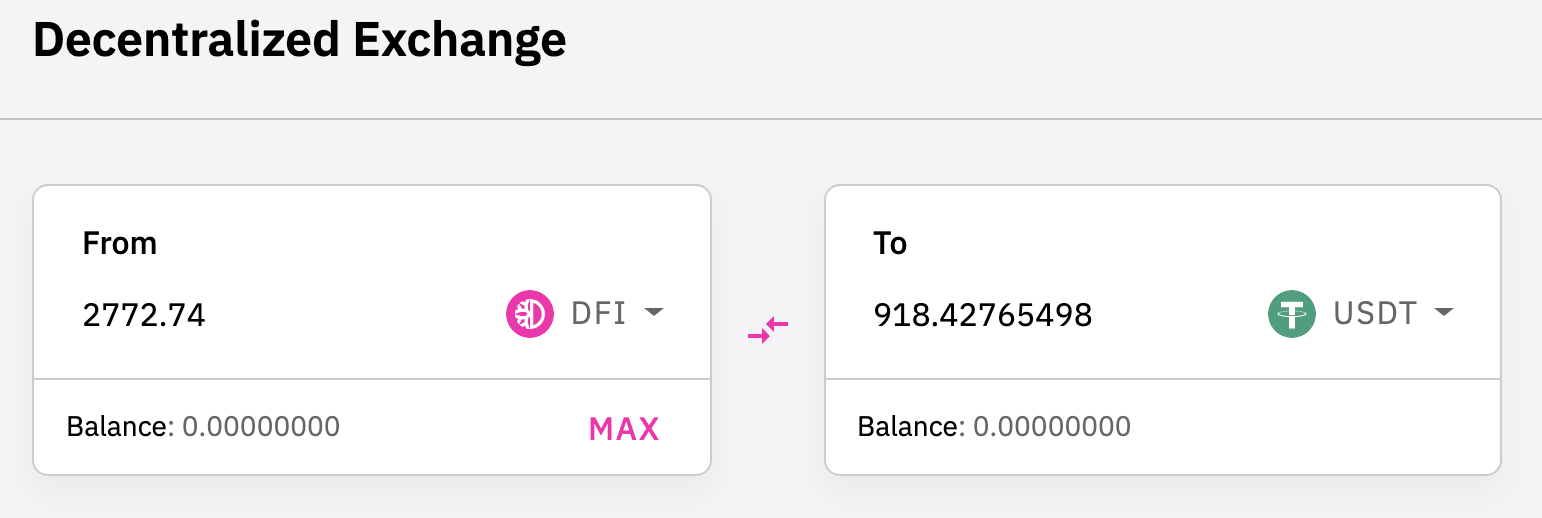
Task: Click the horizontal rule below the page heading
Action: [x=771, y=119]
